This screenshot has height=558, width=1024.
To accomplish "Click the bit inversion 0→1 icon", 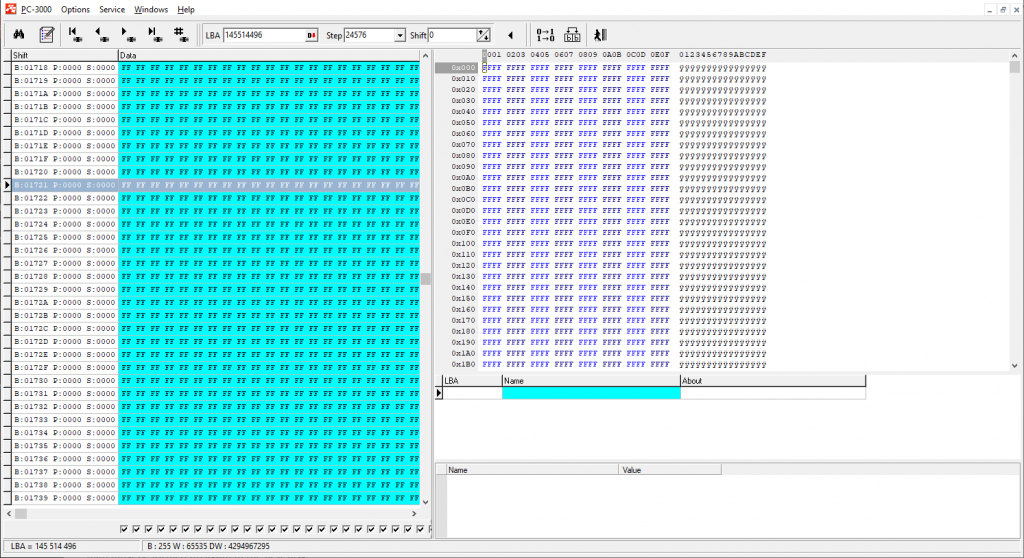I will pos(545,35).
